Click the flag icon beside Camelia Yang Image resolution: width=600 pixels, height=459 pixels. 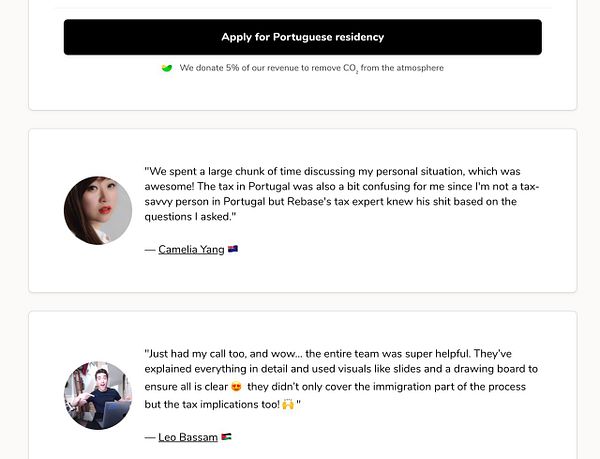point(233,249)
